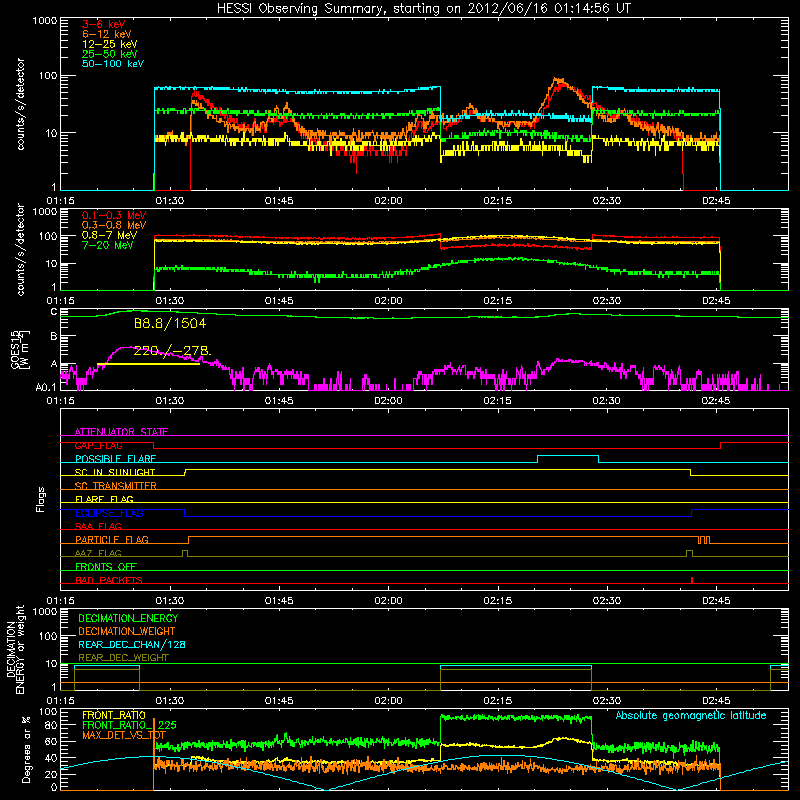Select the SC_IN_SUNLIGHT flag label
Image resolution: width=800 pixels, height=800 pixels.
coord(115,472)
